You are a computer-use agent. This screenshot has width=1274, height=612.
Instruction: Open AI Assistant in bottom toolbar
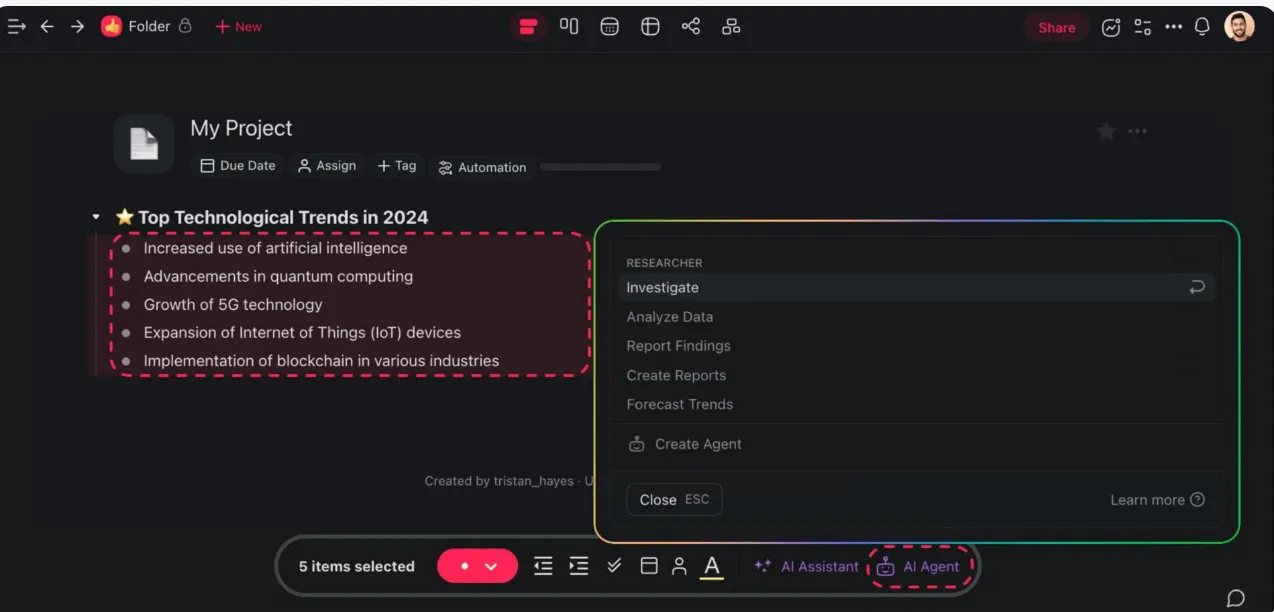click(x=806, y=566)
